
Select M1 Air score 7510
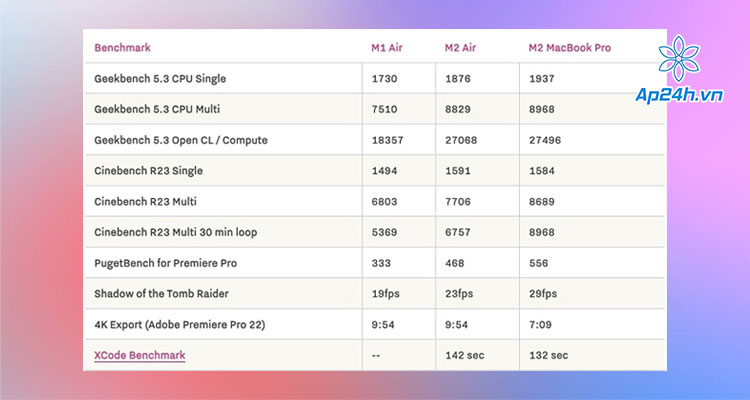pyautogui.click(x=385, y=109)
